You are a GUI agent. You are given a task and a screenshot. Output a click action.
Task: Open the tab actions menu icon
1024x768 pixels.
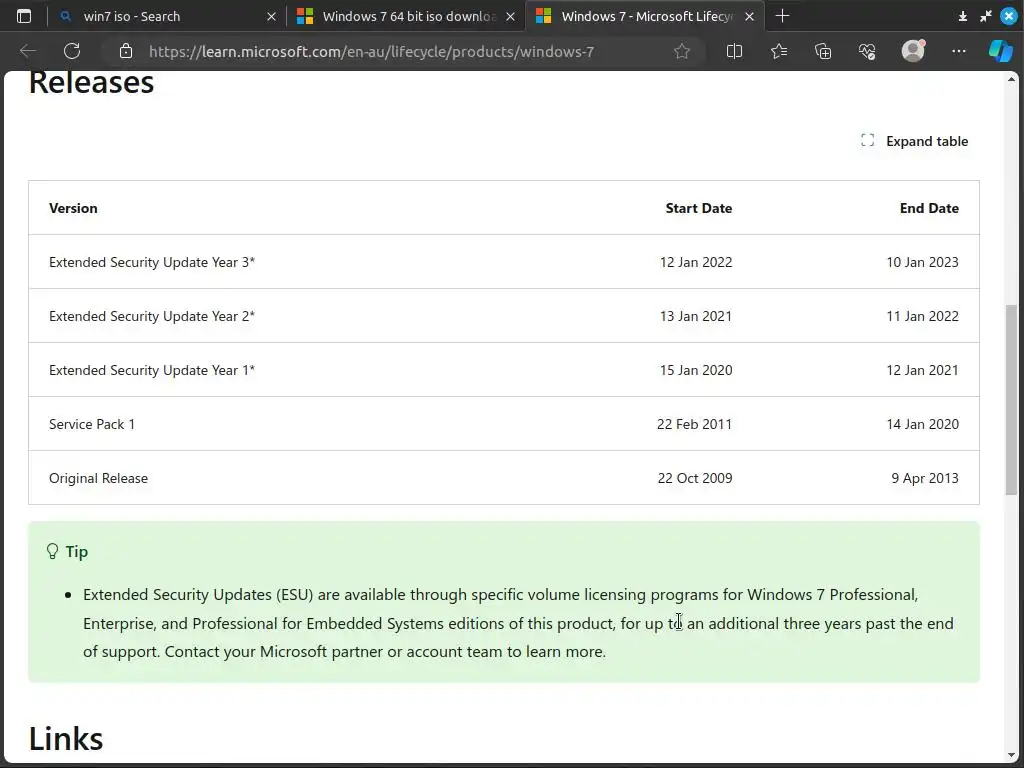pyautogui.click(x=24, y=16)
